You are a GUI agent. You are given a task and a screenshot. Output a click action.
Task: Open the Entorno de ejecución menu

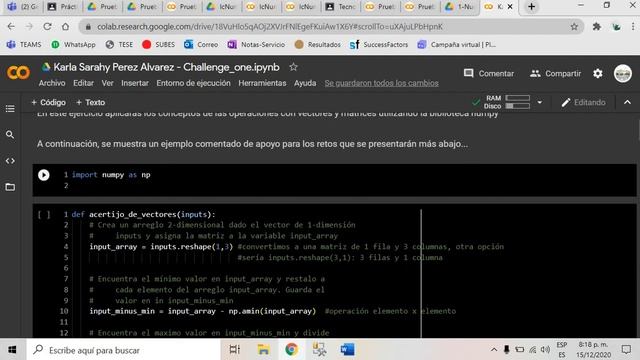point(193,83)
